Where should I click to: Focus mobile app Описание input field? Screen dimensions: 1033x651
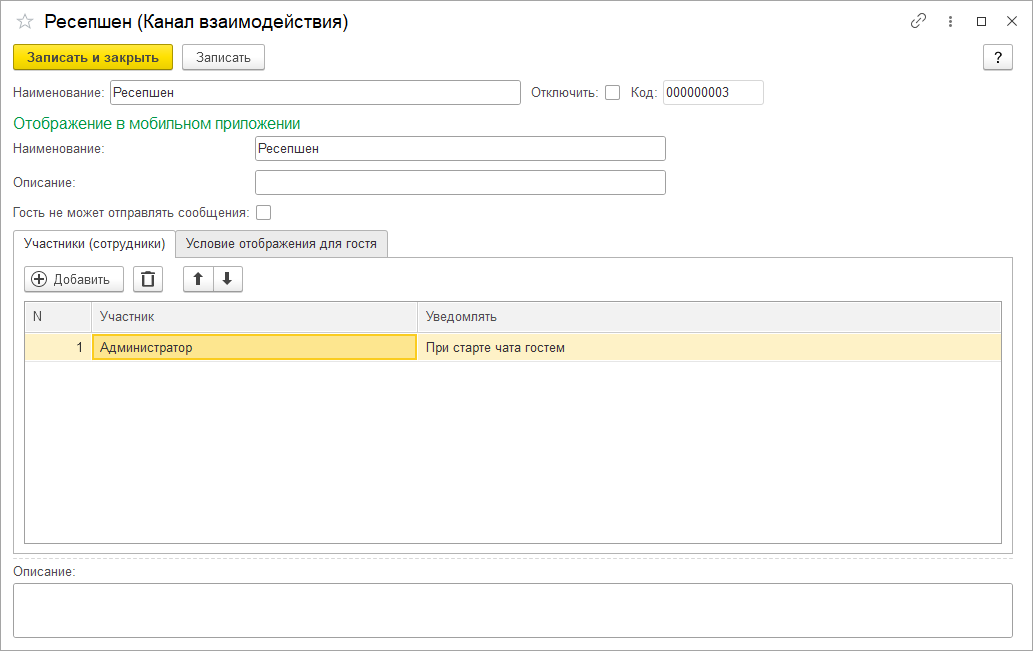click(460, 183)
